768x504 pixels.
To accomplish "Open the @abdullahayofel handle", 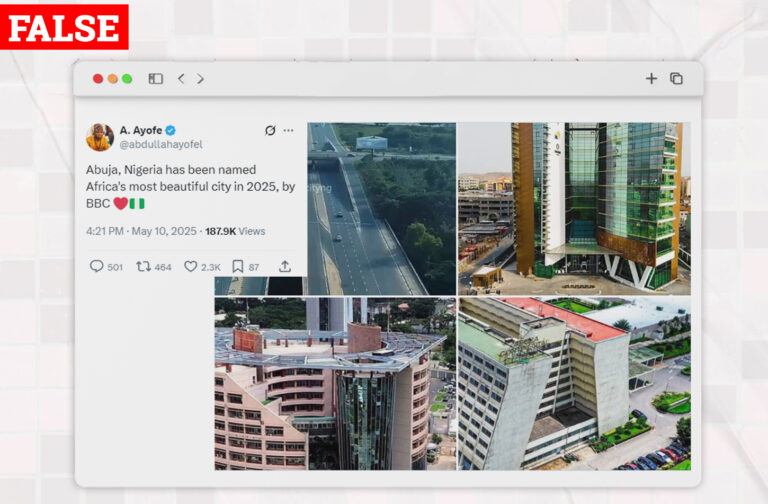I will [x=161, y=144].
